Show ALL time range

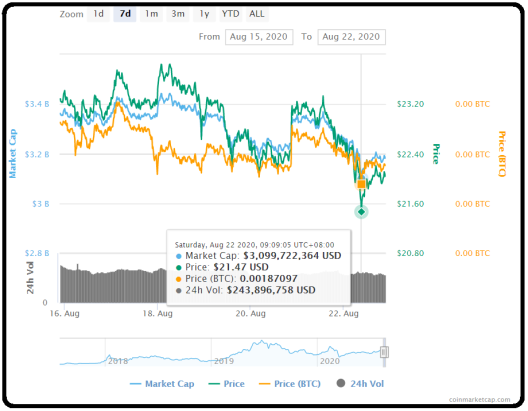coord(257,14)
